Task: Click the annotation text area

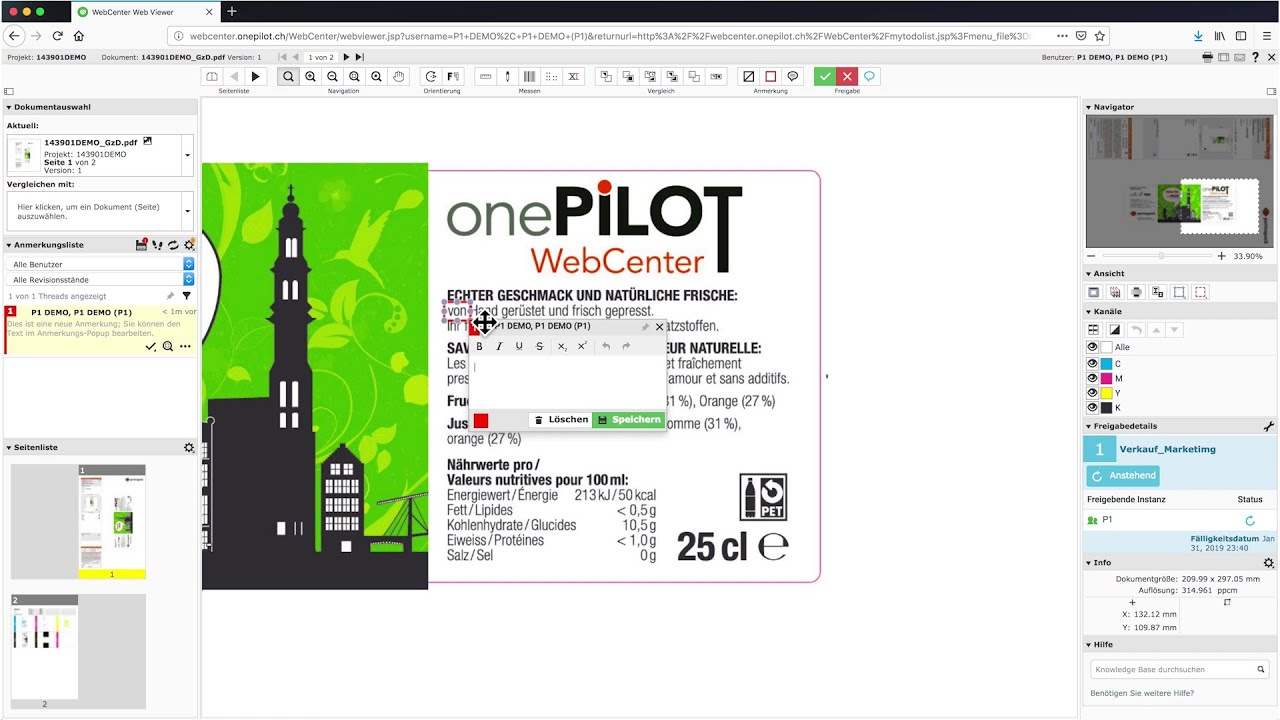Action: pyautogui.click(x=567, y=382)
